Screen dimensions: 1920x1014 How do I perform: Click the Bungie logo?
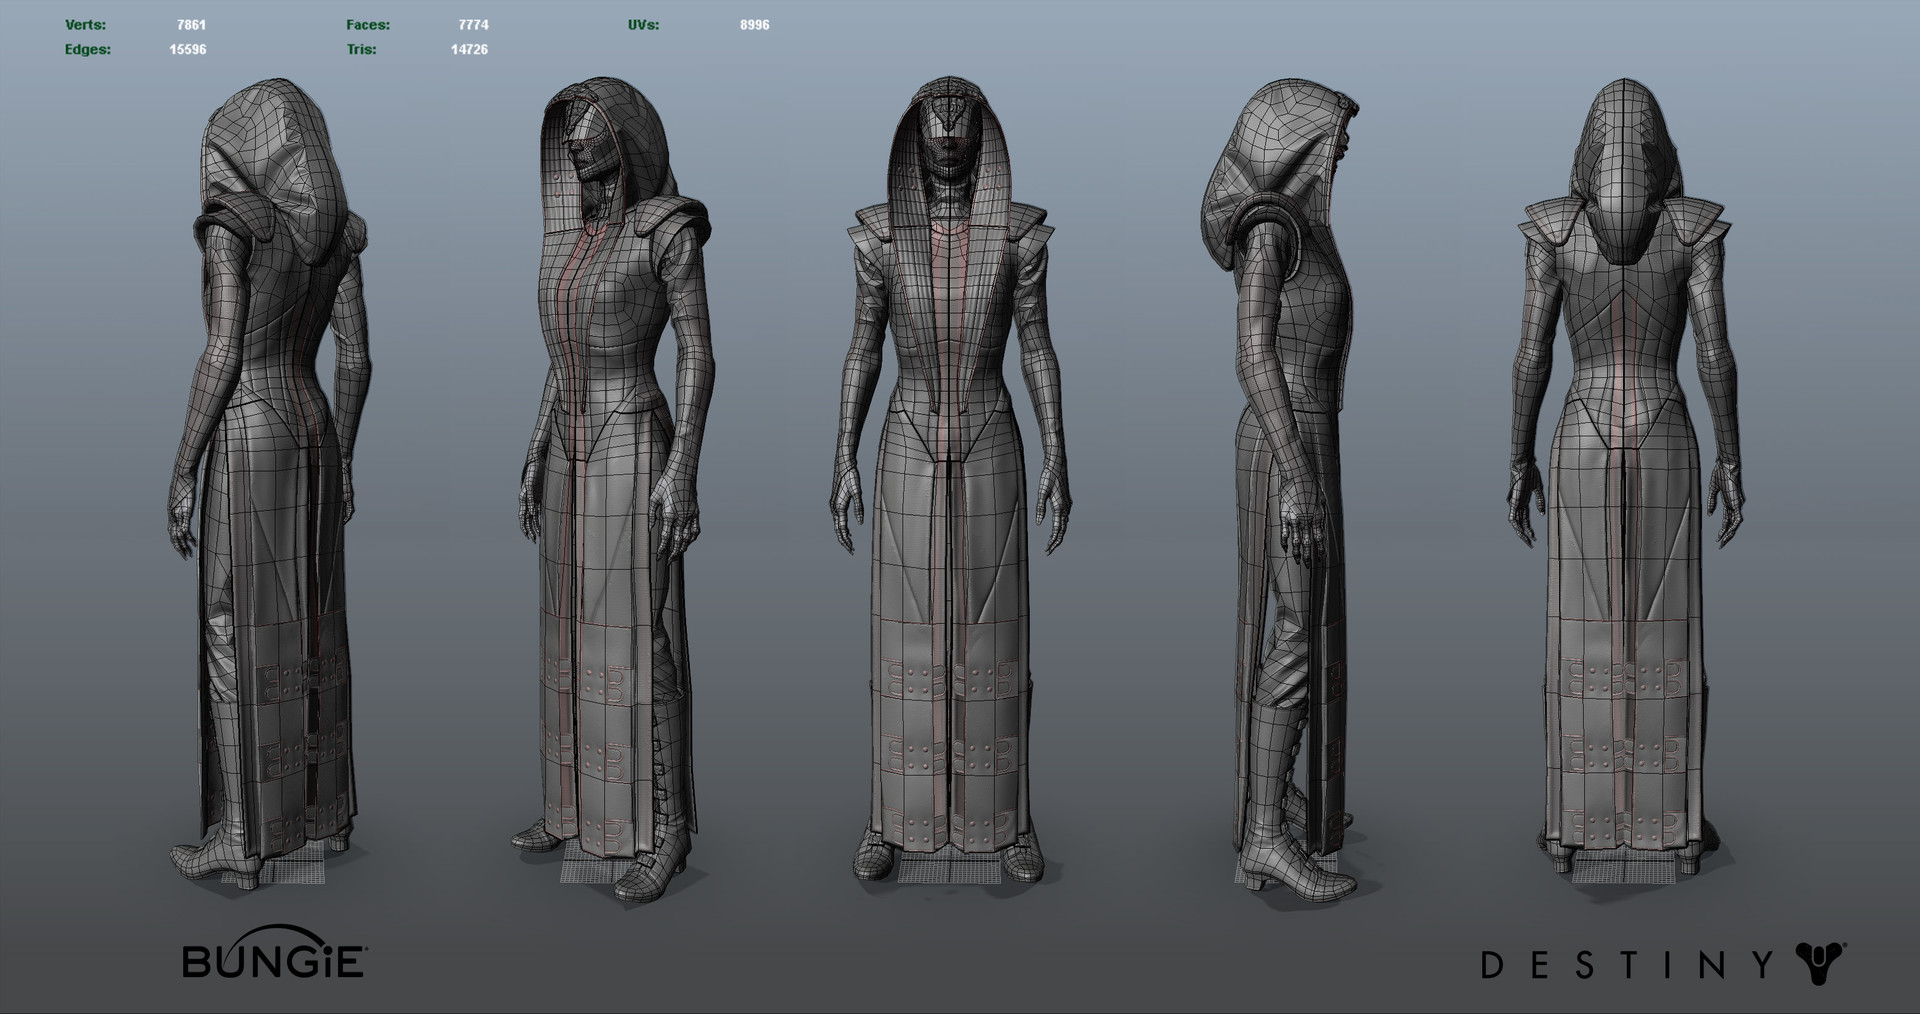pyautogui.click(x=274, y=953)
